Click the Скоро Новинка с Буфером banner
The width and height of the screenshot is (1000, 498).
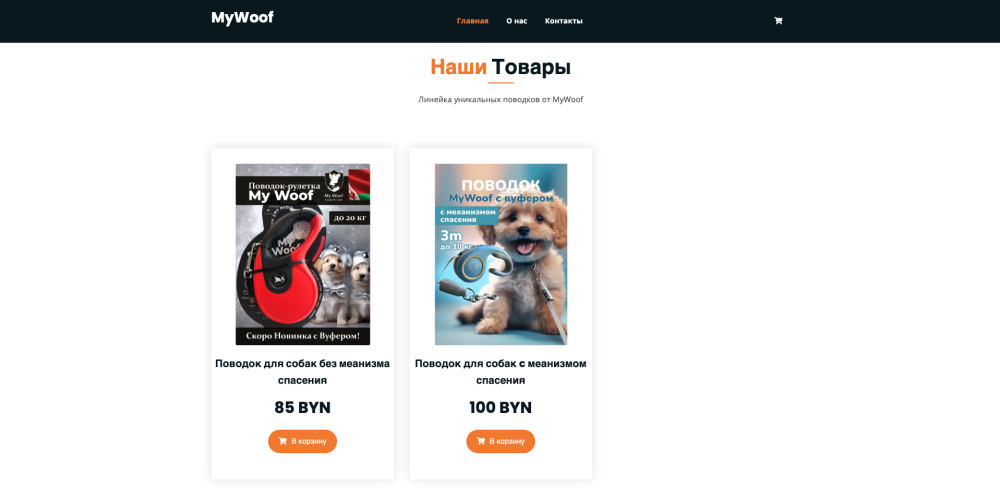[x=303, y=335]
